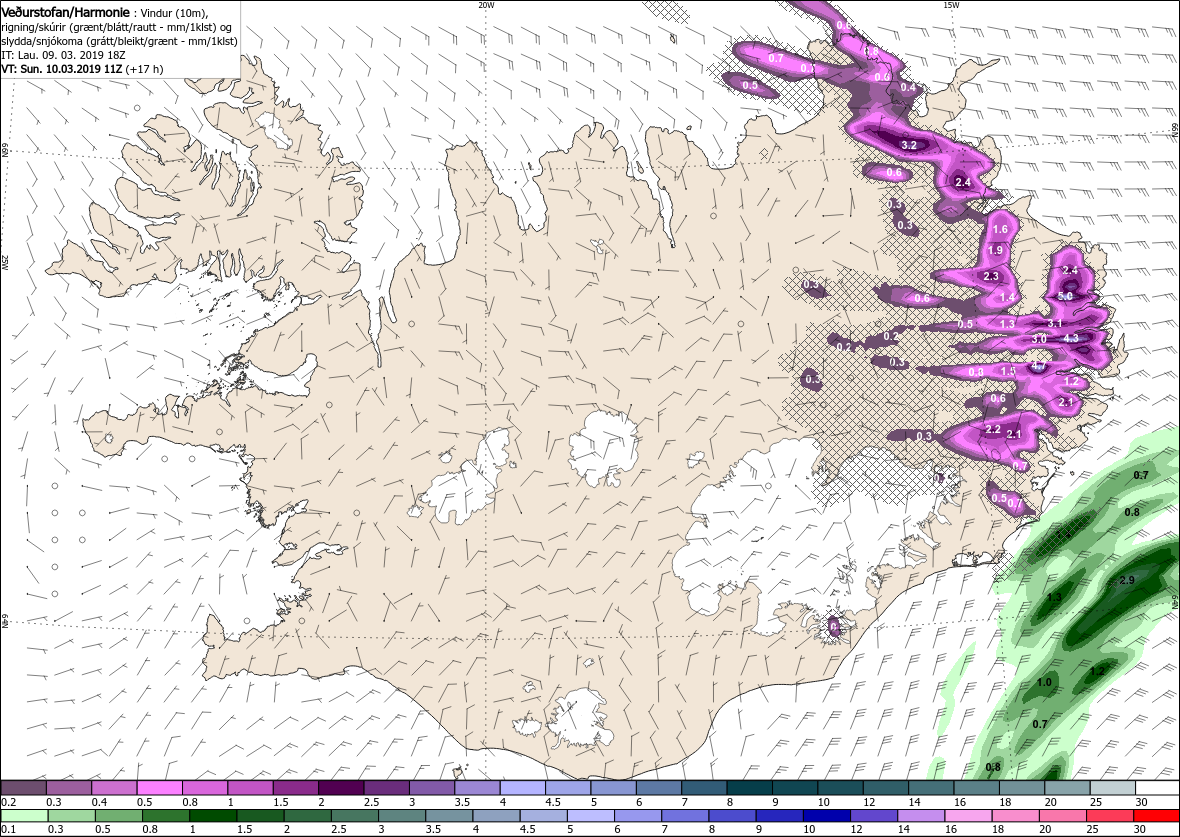Click the 1.0 rain value in the green area

pyautogui.click(x=1044, y=682)
